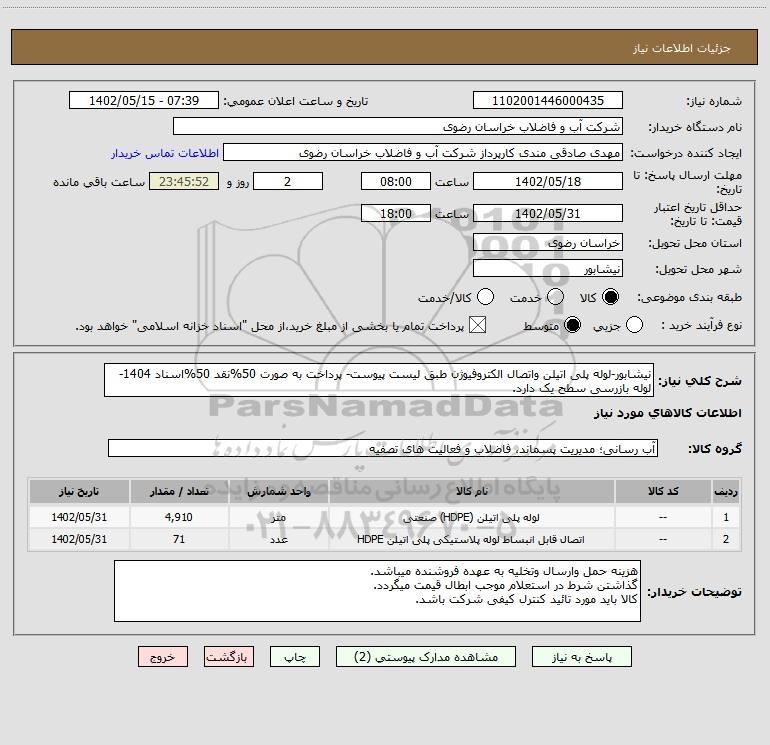Image resolution: width=770 pixels, height=745 pixels.
Task: Select the متوسط purchase type radio
Action: click(x=572, y=325)
